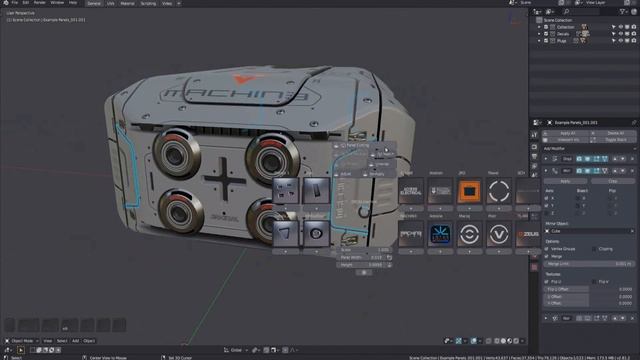Viewport: 640px width, 360px height.
Task: Hide the Collection row via eye icon
Action: click(620, 27)
